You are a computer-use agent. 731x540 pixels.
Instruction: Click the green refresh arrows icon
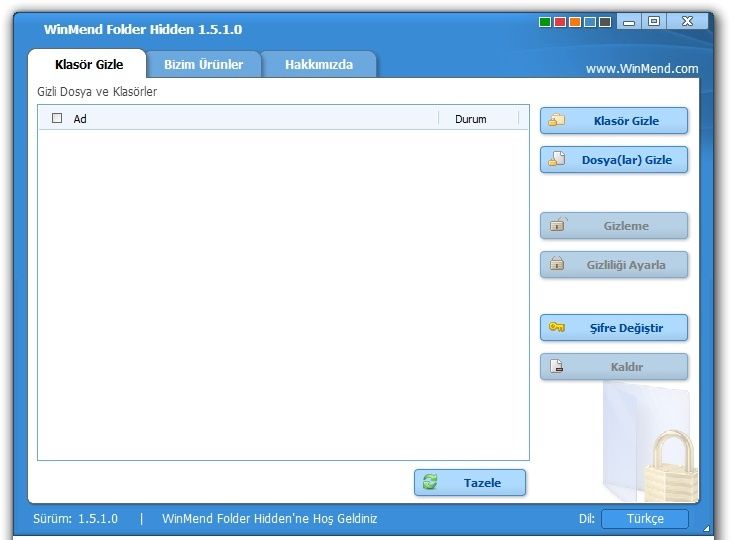[430, 482]
